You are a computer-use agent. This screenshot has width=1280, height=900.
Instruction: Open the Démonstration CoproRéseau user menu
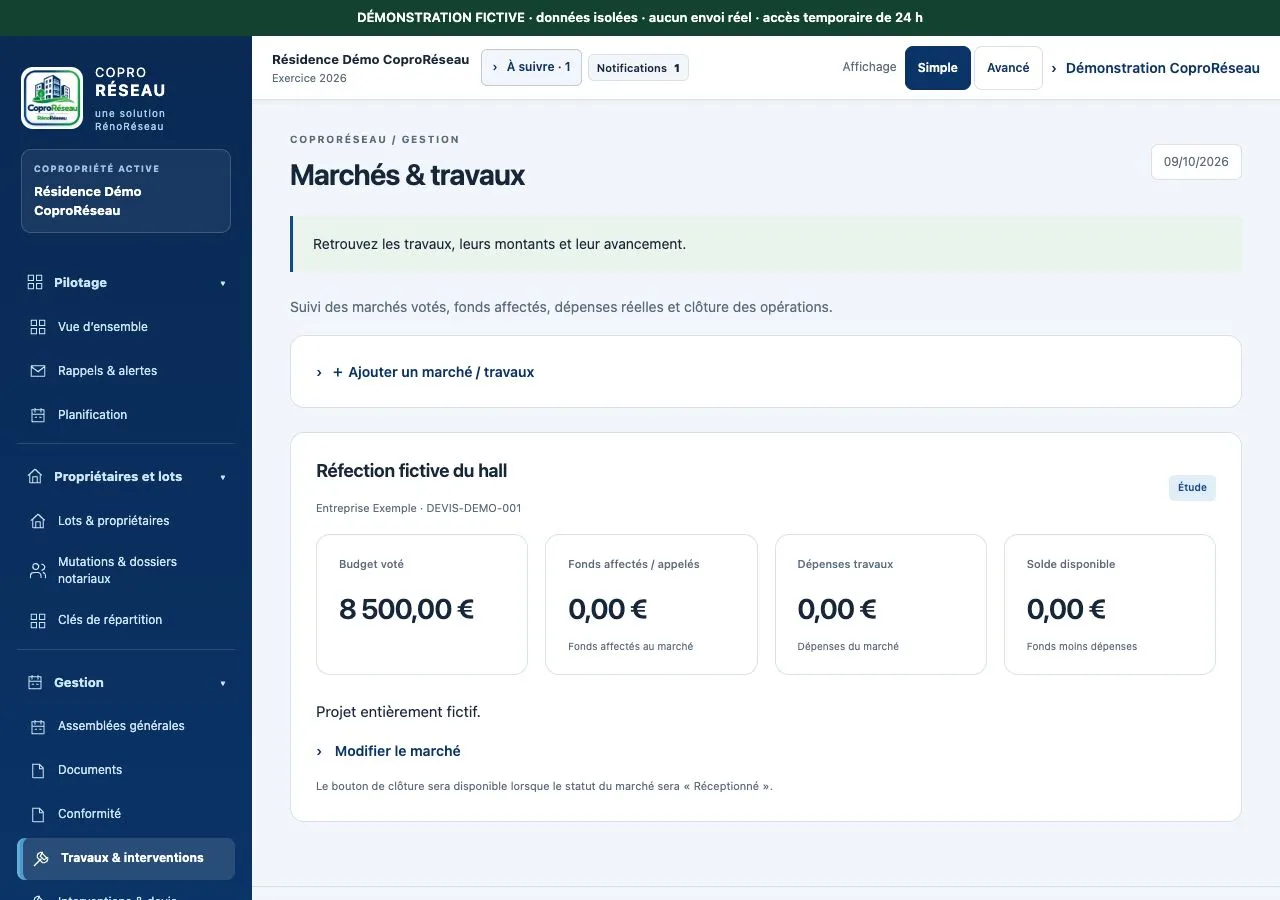click(x=1155, y=68)
